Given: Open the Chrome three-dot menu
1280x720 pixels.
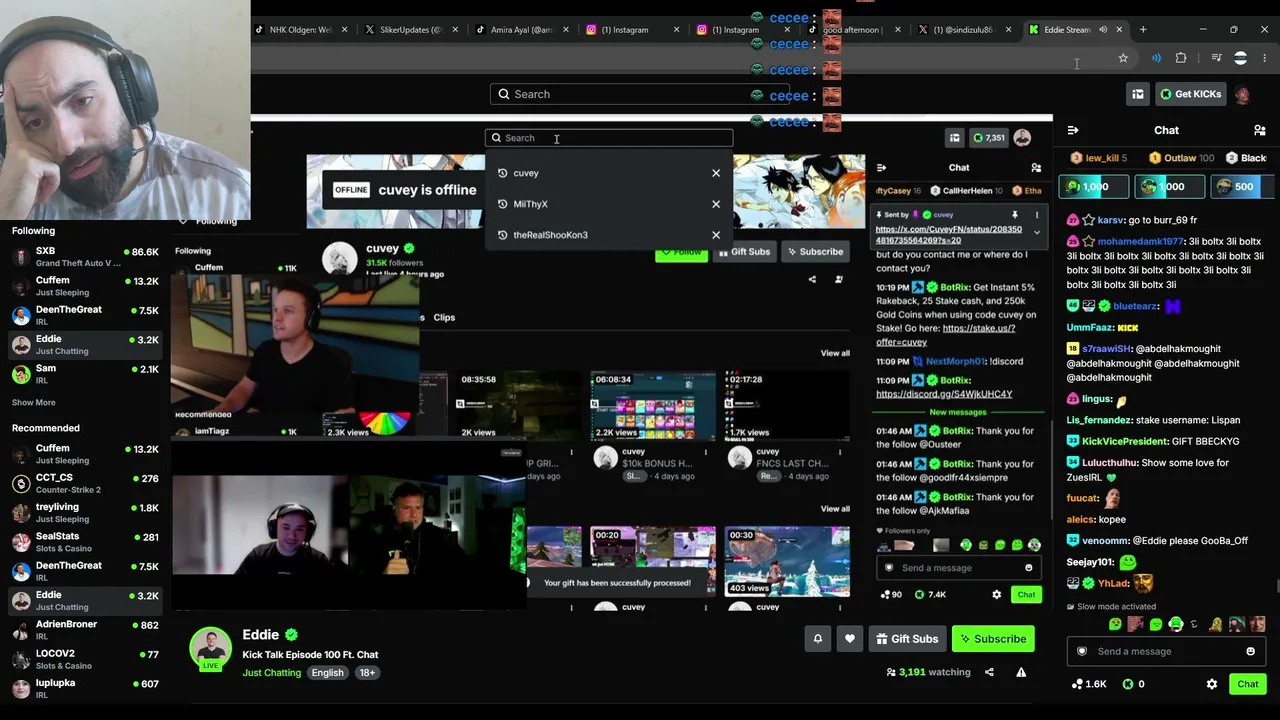Looking at the screenshot, I should pos(1267,58).
